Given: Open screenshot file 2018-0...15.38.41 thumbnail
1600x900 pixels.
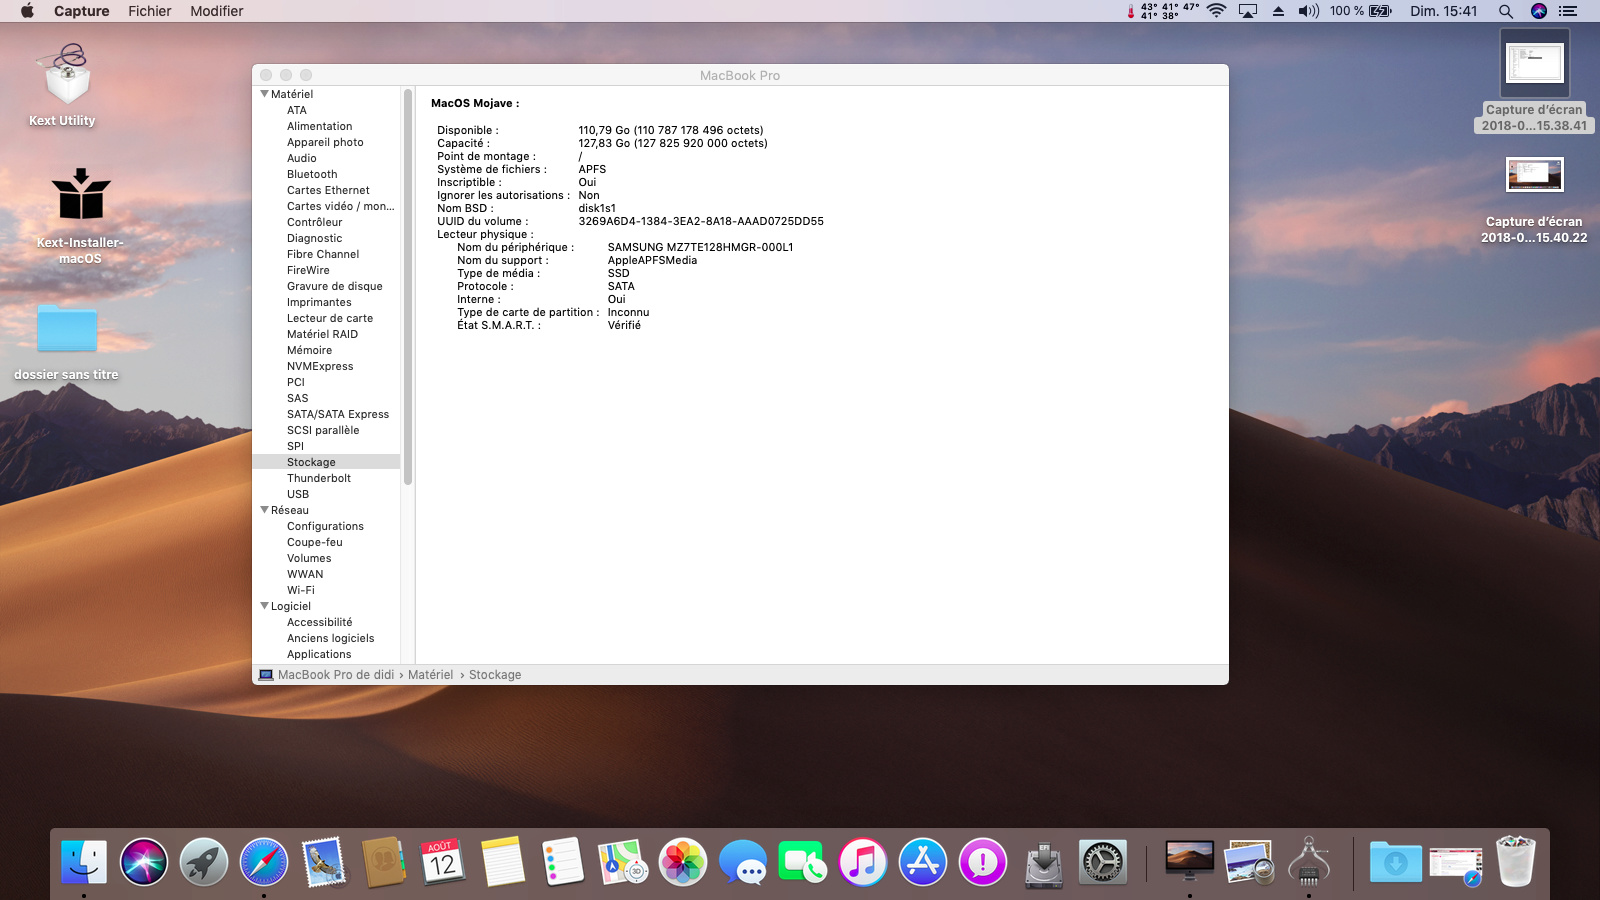Looking at the screenshot, I should pos(1534,62).
